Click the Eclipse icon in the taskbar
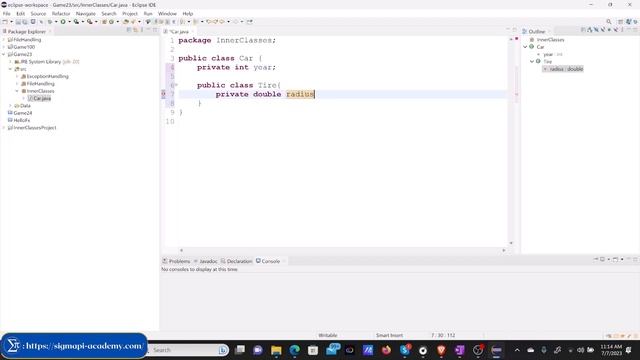 [x=496, y=350]
